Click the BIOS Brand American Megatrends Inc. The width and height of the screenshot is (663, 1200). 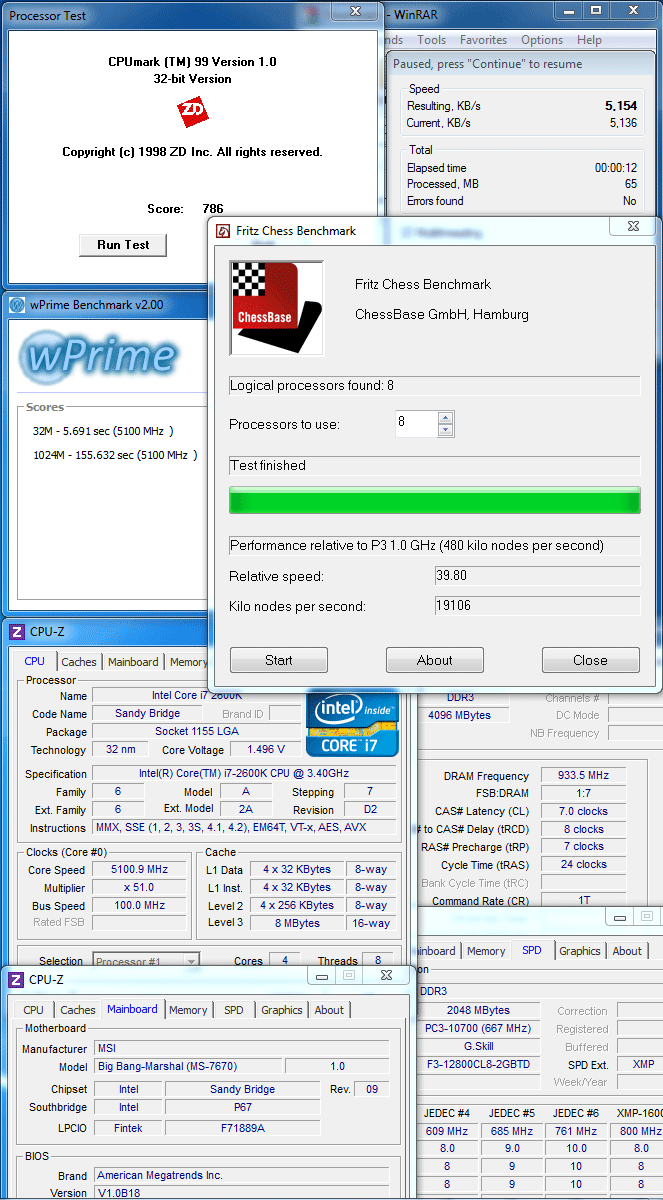[x=240, y=1175]
